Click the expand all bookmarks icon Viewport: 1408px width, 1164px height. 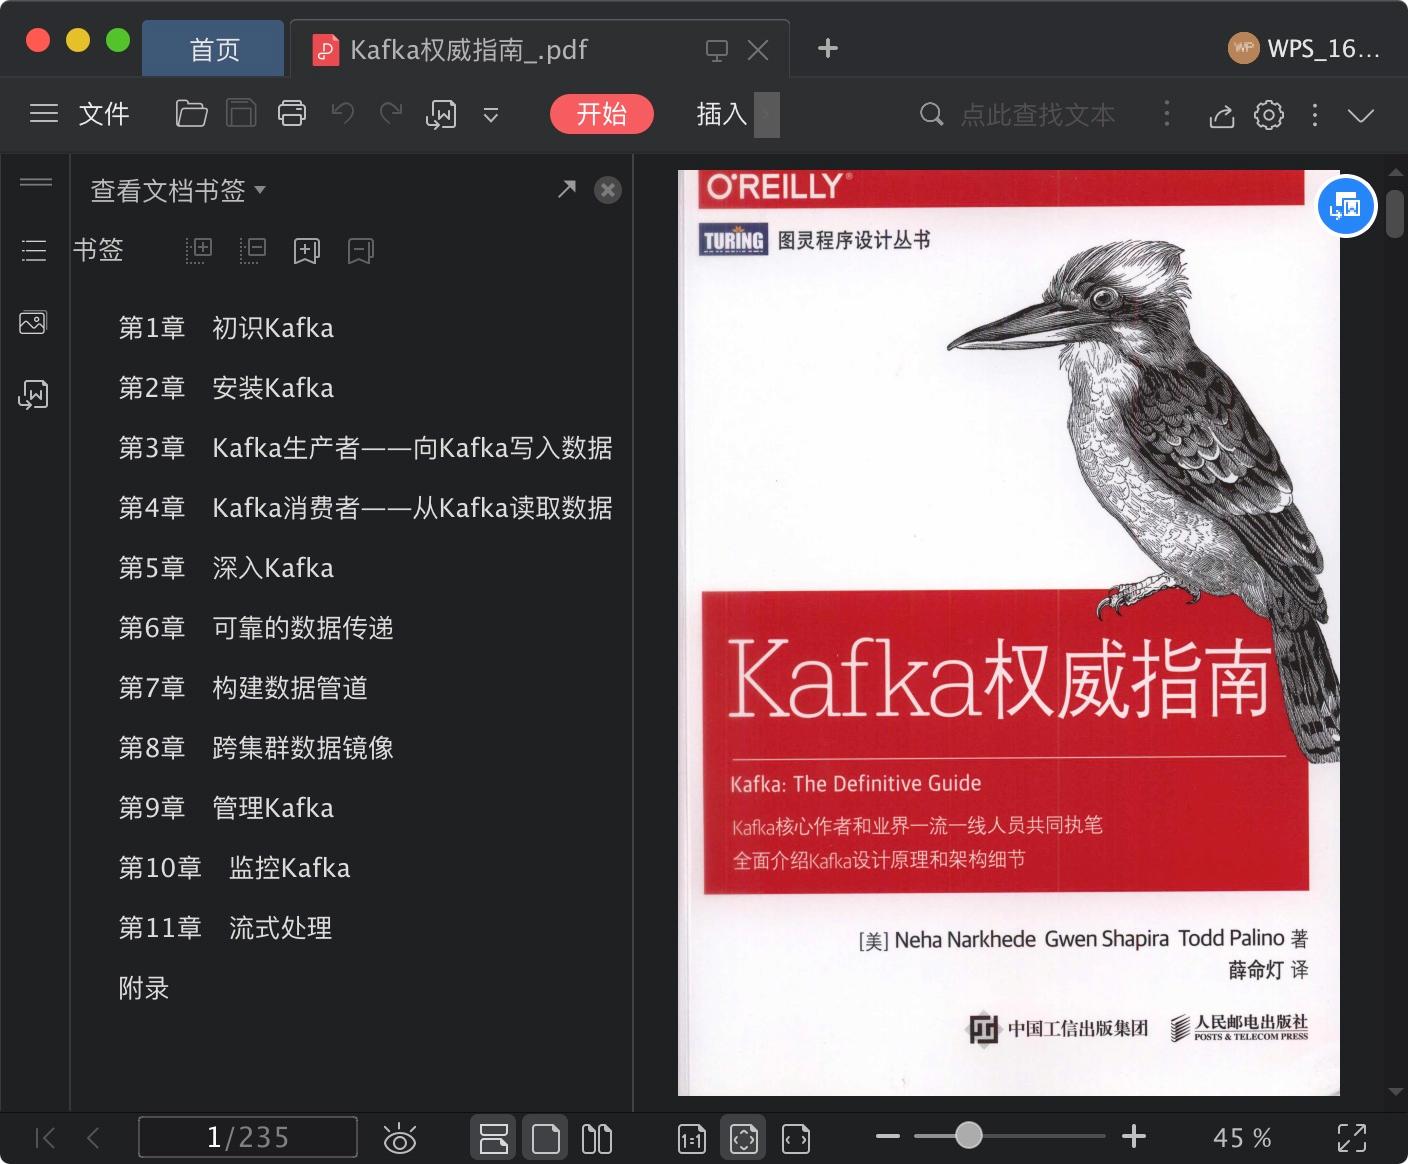(x=199, y=250)
